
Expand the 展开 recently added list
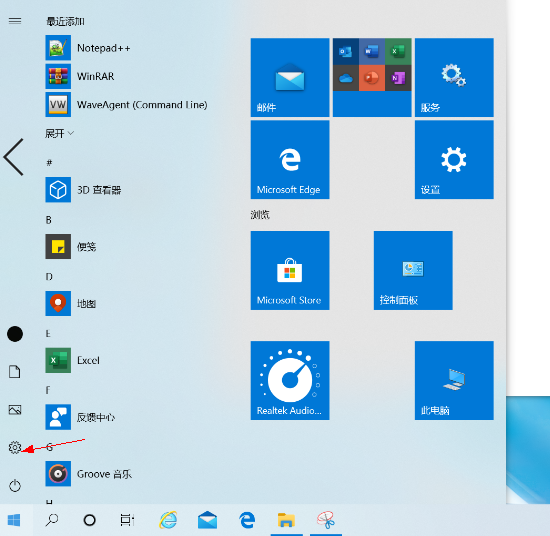59,133
